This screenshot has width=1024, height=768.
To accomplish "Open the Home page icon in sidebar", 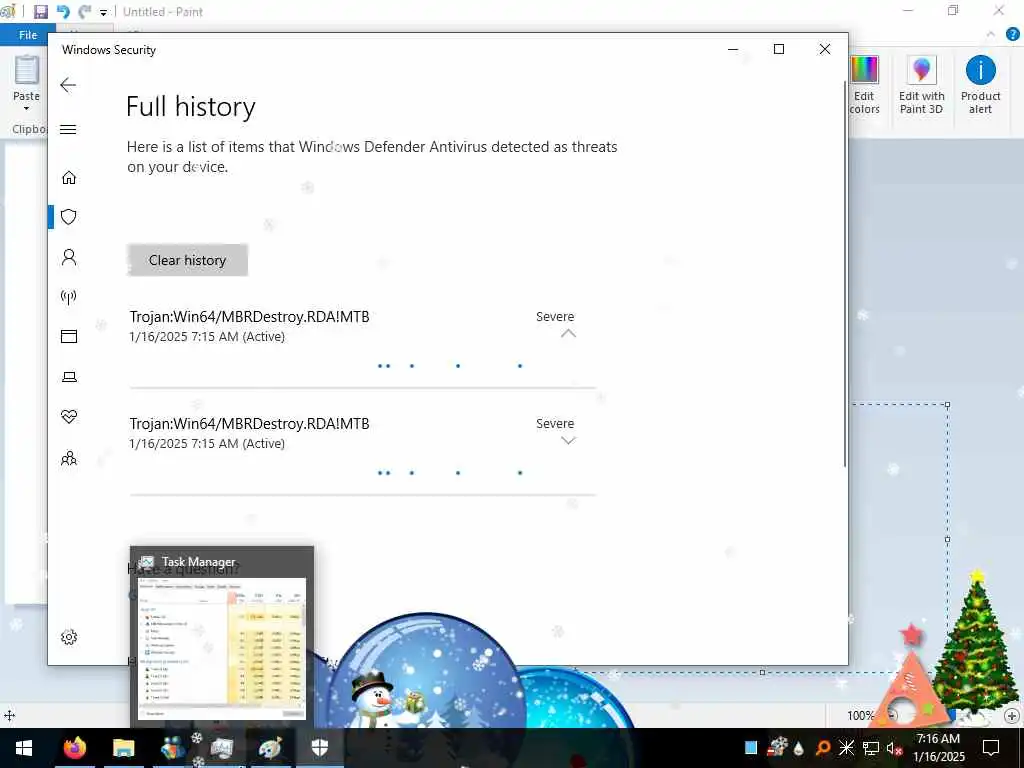I will pos(69,178).
